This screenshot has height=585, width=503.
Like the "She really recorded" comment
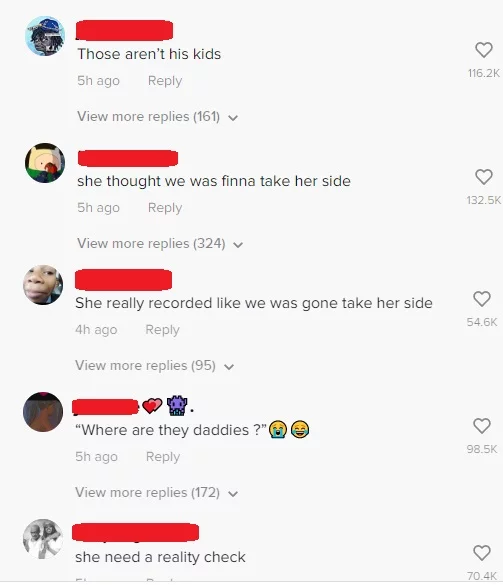coord(482,299)
